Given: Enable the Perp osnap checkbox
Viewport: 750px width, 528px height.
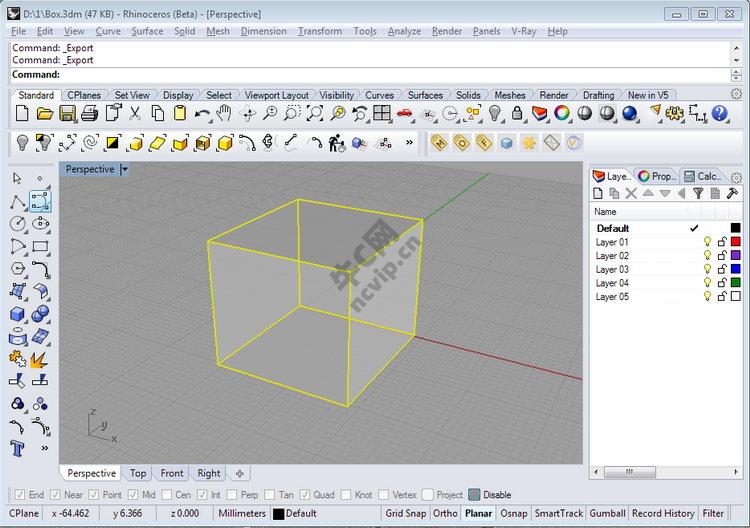Looking at the screenshot, I should click(x=232, y=495).
